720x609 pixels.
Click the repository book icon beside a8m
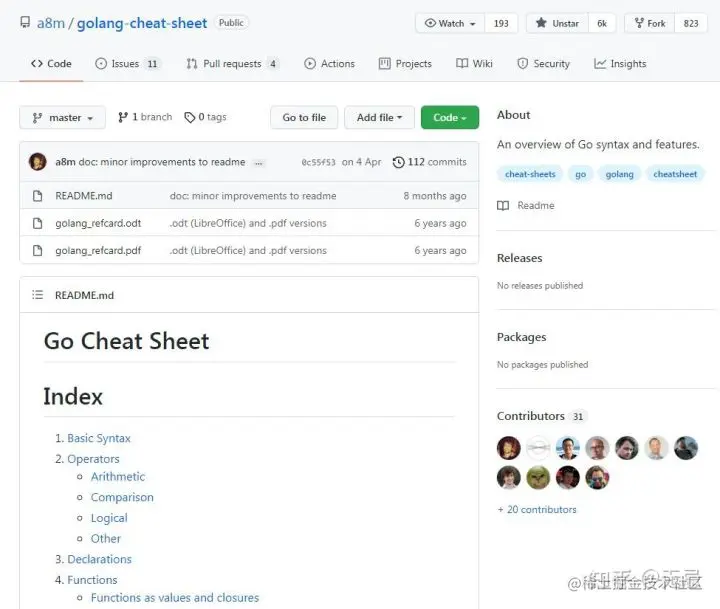tap(25, 23)
